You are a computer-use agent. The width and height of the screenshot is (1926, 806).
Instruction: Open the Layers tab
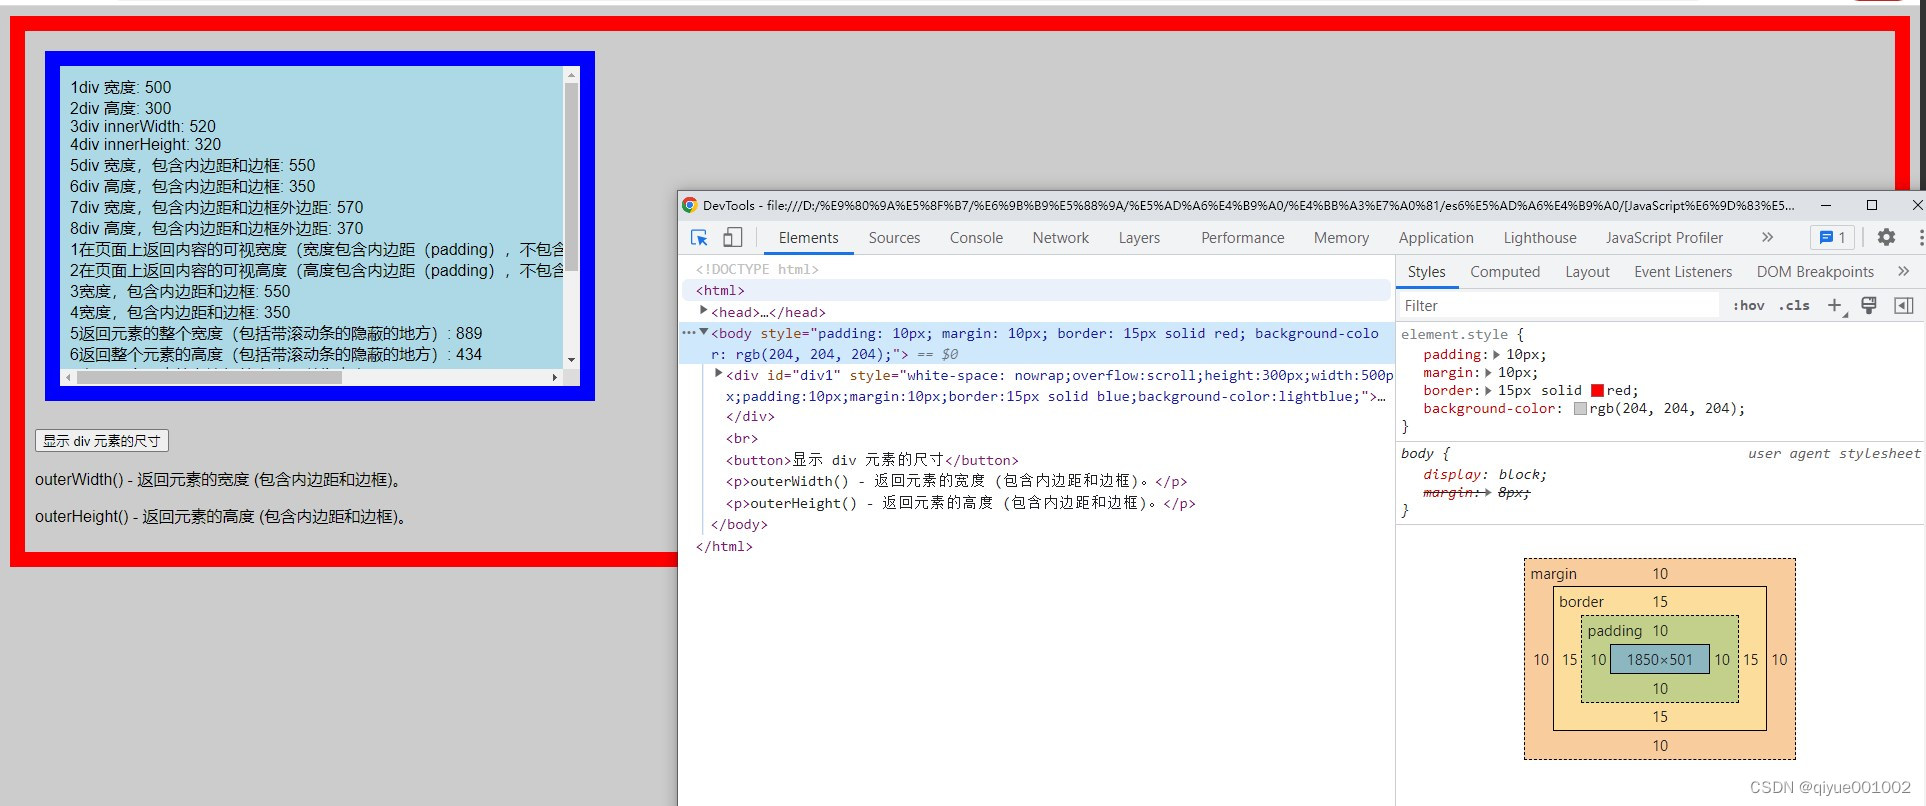pos(1139,238)
